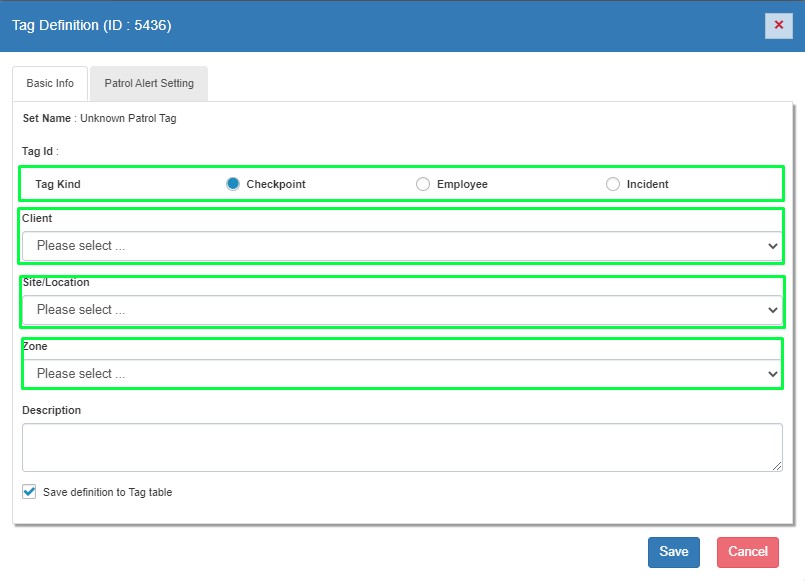Click the "Save definition to Tag table" label

click(107, 492)
